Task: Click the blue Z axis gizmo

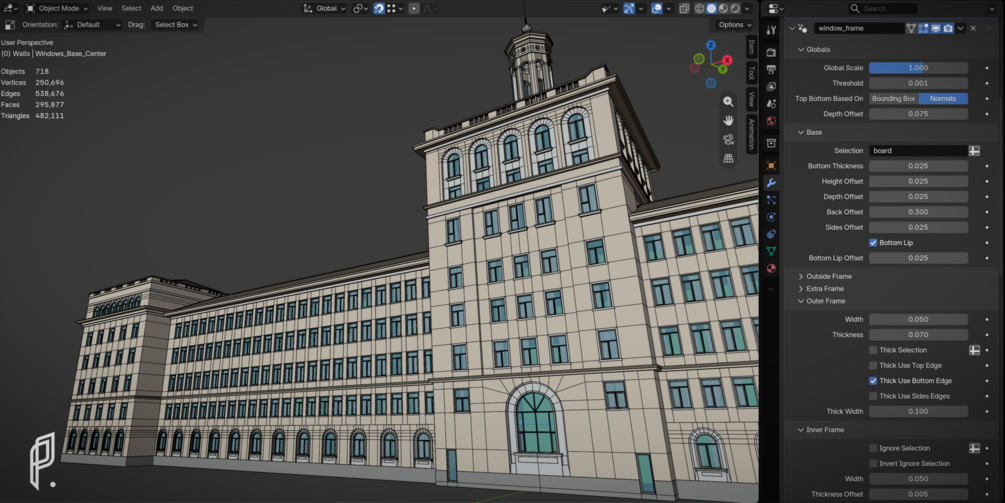Action: coord(711,45)
